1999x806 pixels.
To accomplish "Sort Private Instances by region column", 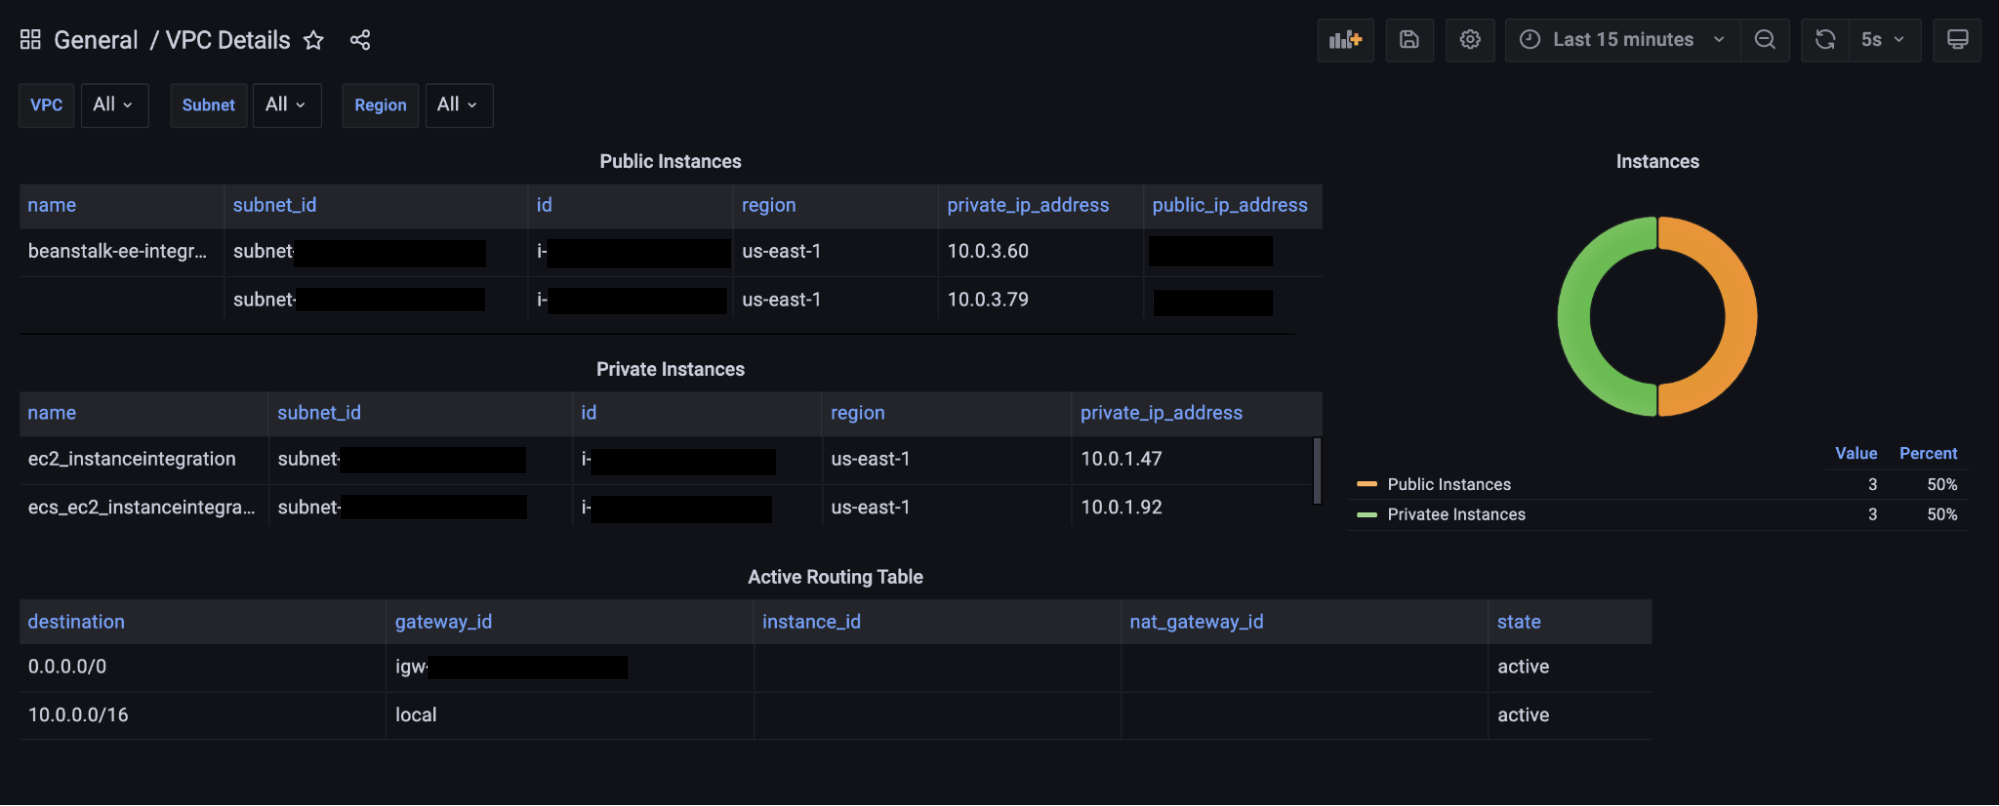I will [857, 413].
